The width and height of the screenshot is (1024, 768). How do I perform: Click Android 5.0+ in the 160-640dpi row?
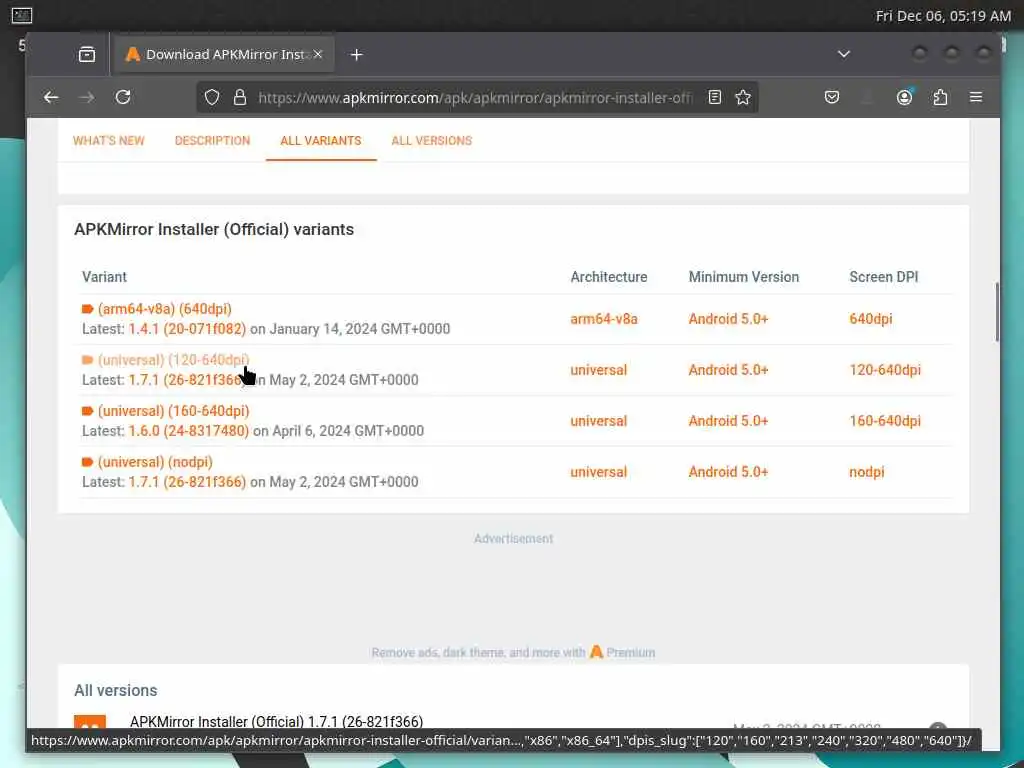tap(729, 421)
